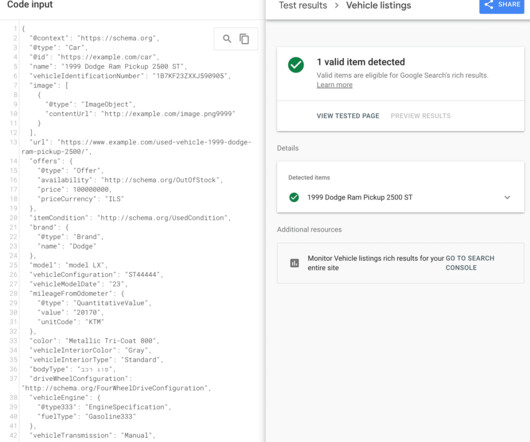Click the line number 28 in code gutter

point(13,294)
